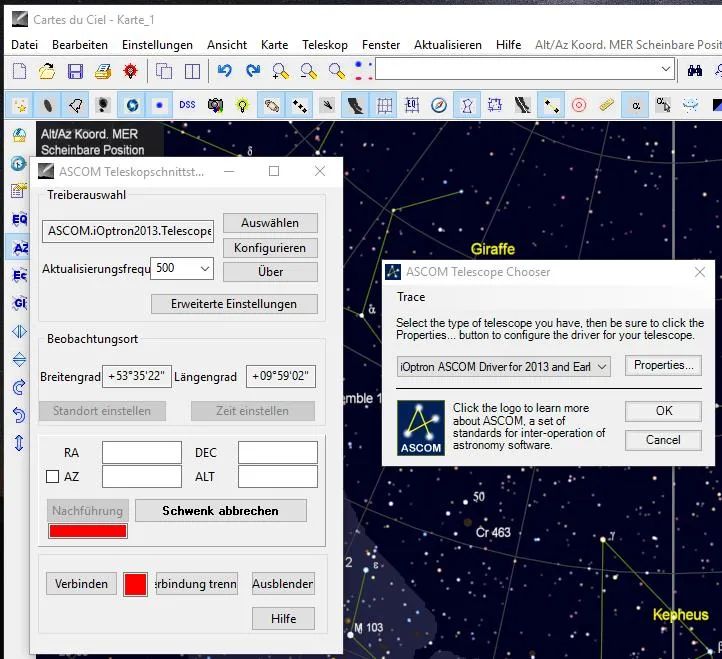The height and width of the screenshot is (659, 722).
Task: Select the EQ equatorial coordinates icon
Action: click(19, 219)
